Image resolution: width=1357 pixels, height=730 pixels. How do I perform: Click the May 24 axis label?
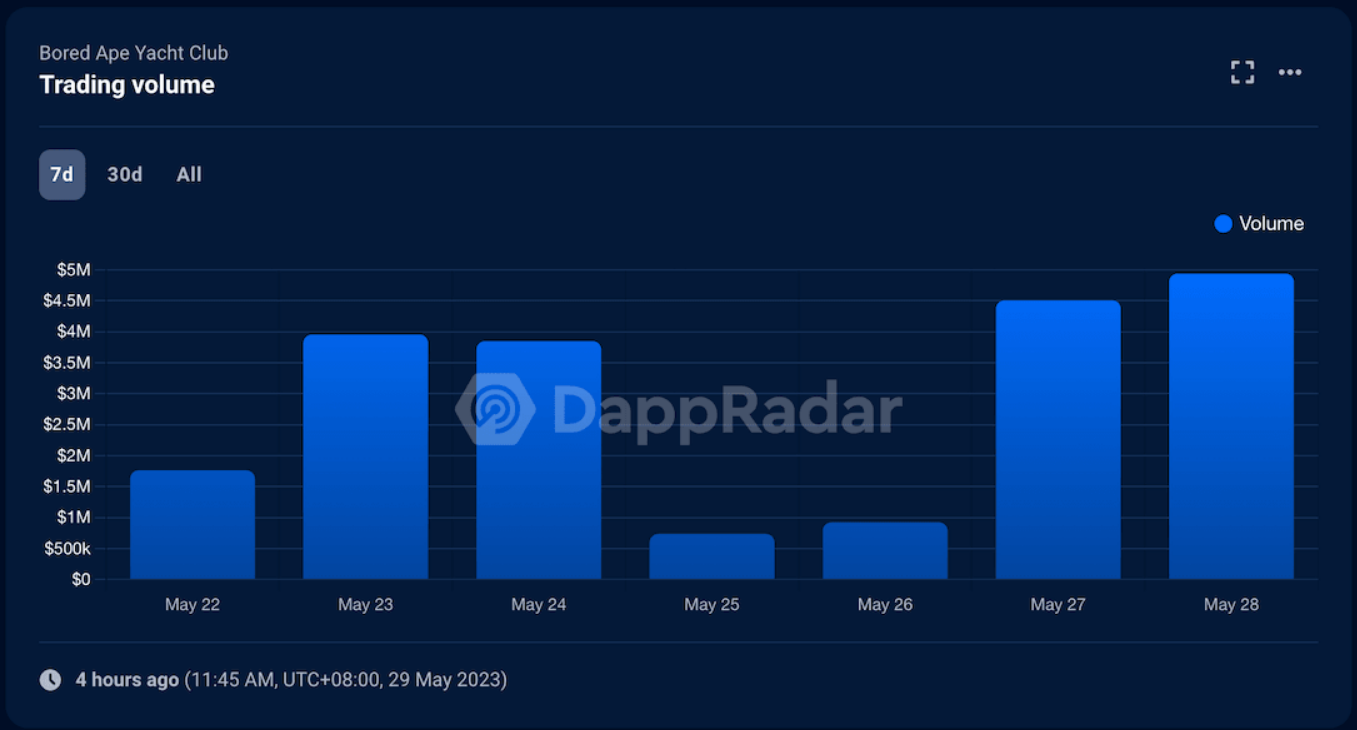tap(539, 605)
